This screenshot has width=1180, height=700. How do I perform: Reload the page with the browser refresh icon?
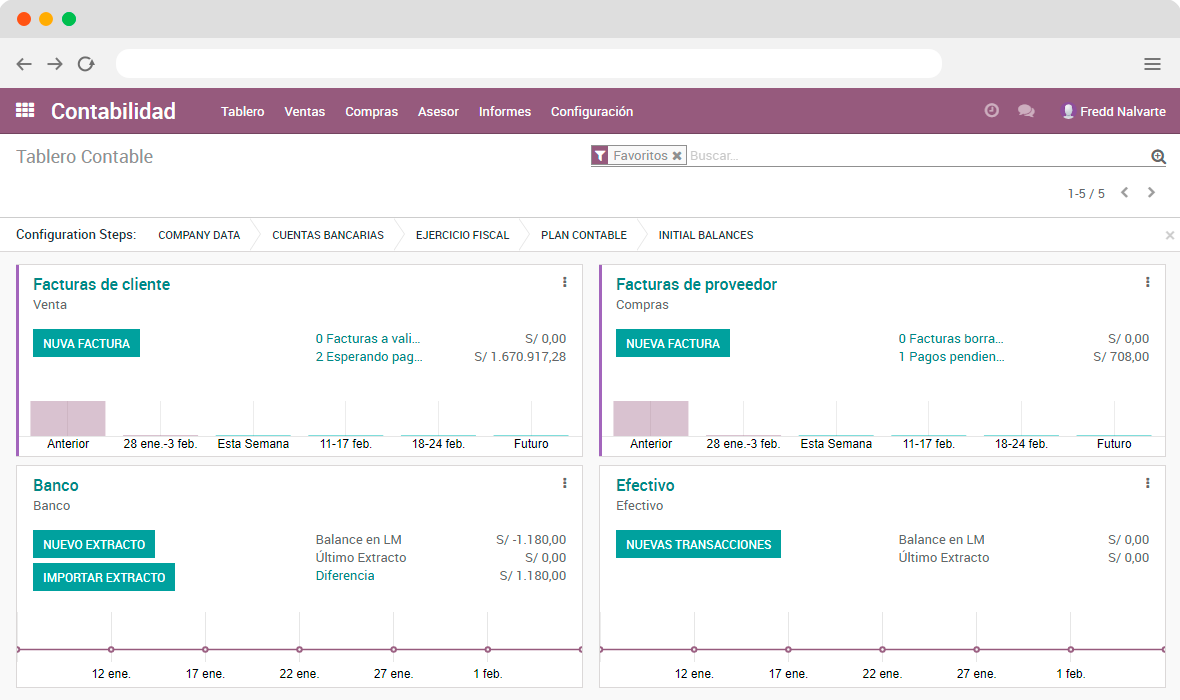tap(86, 64)
